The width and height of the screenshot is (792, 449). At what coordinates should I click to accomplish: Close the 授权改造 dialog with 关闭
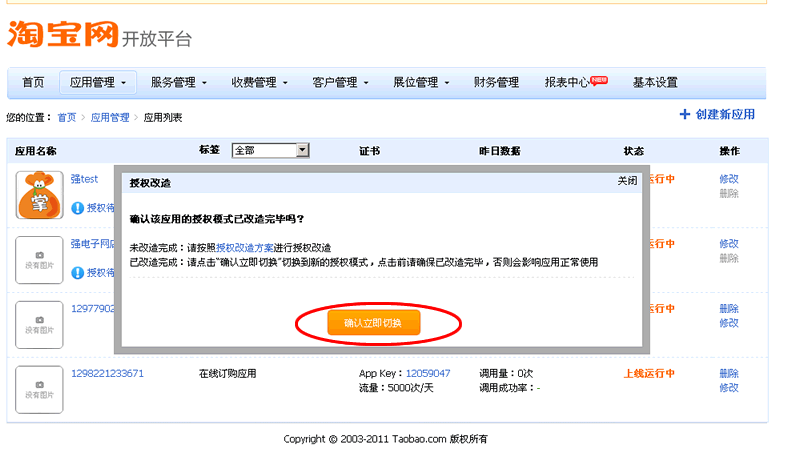(627, 181)
